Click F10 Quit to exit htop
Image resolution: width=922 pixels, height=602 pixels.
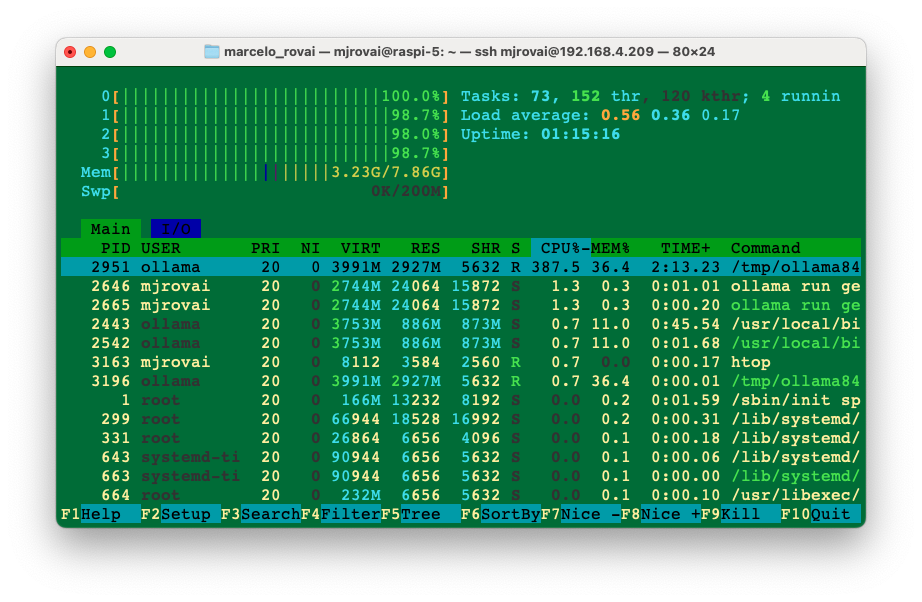830,514
